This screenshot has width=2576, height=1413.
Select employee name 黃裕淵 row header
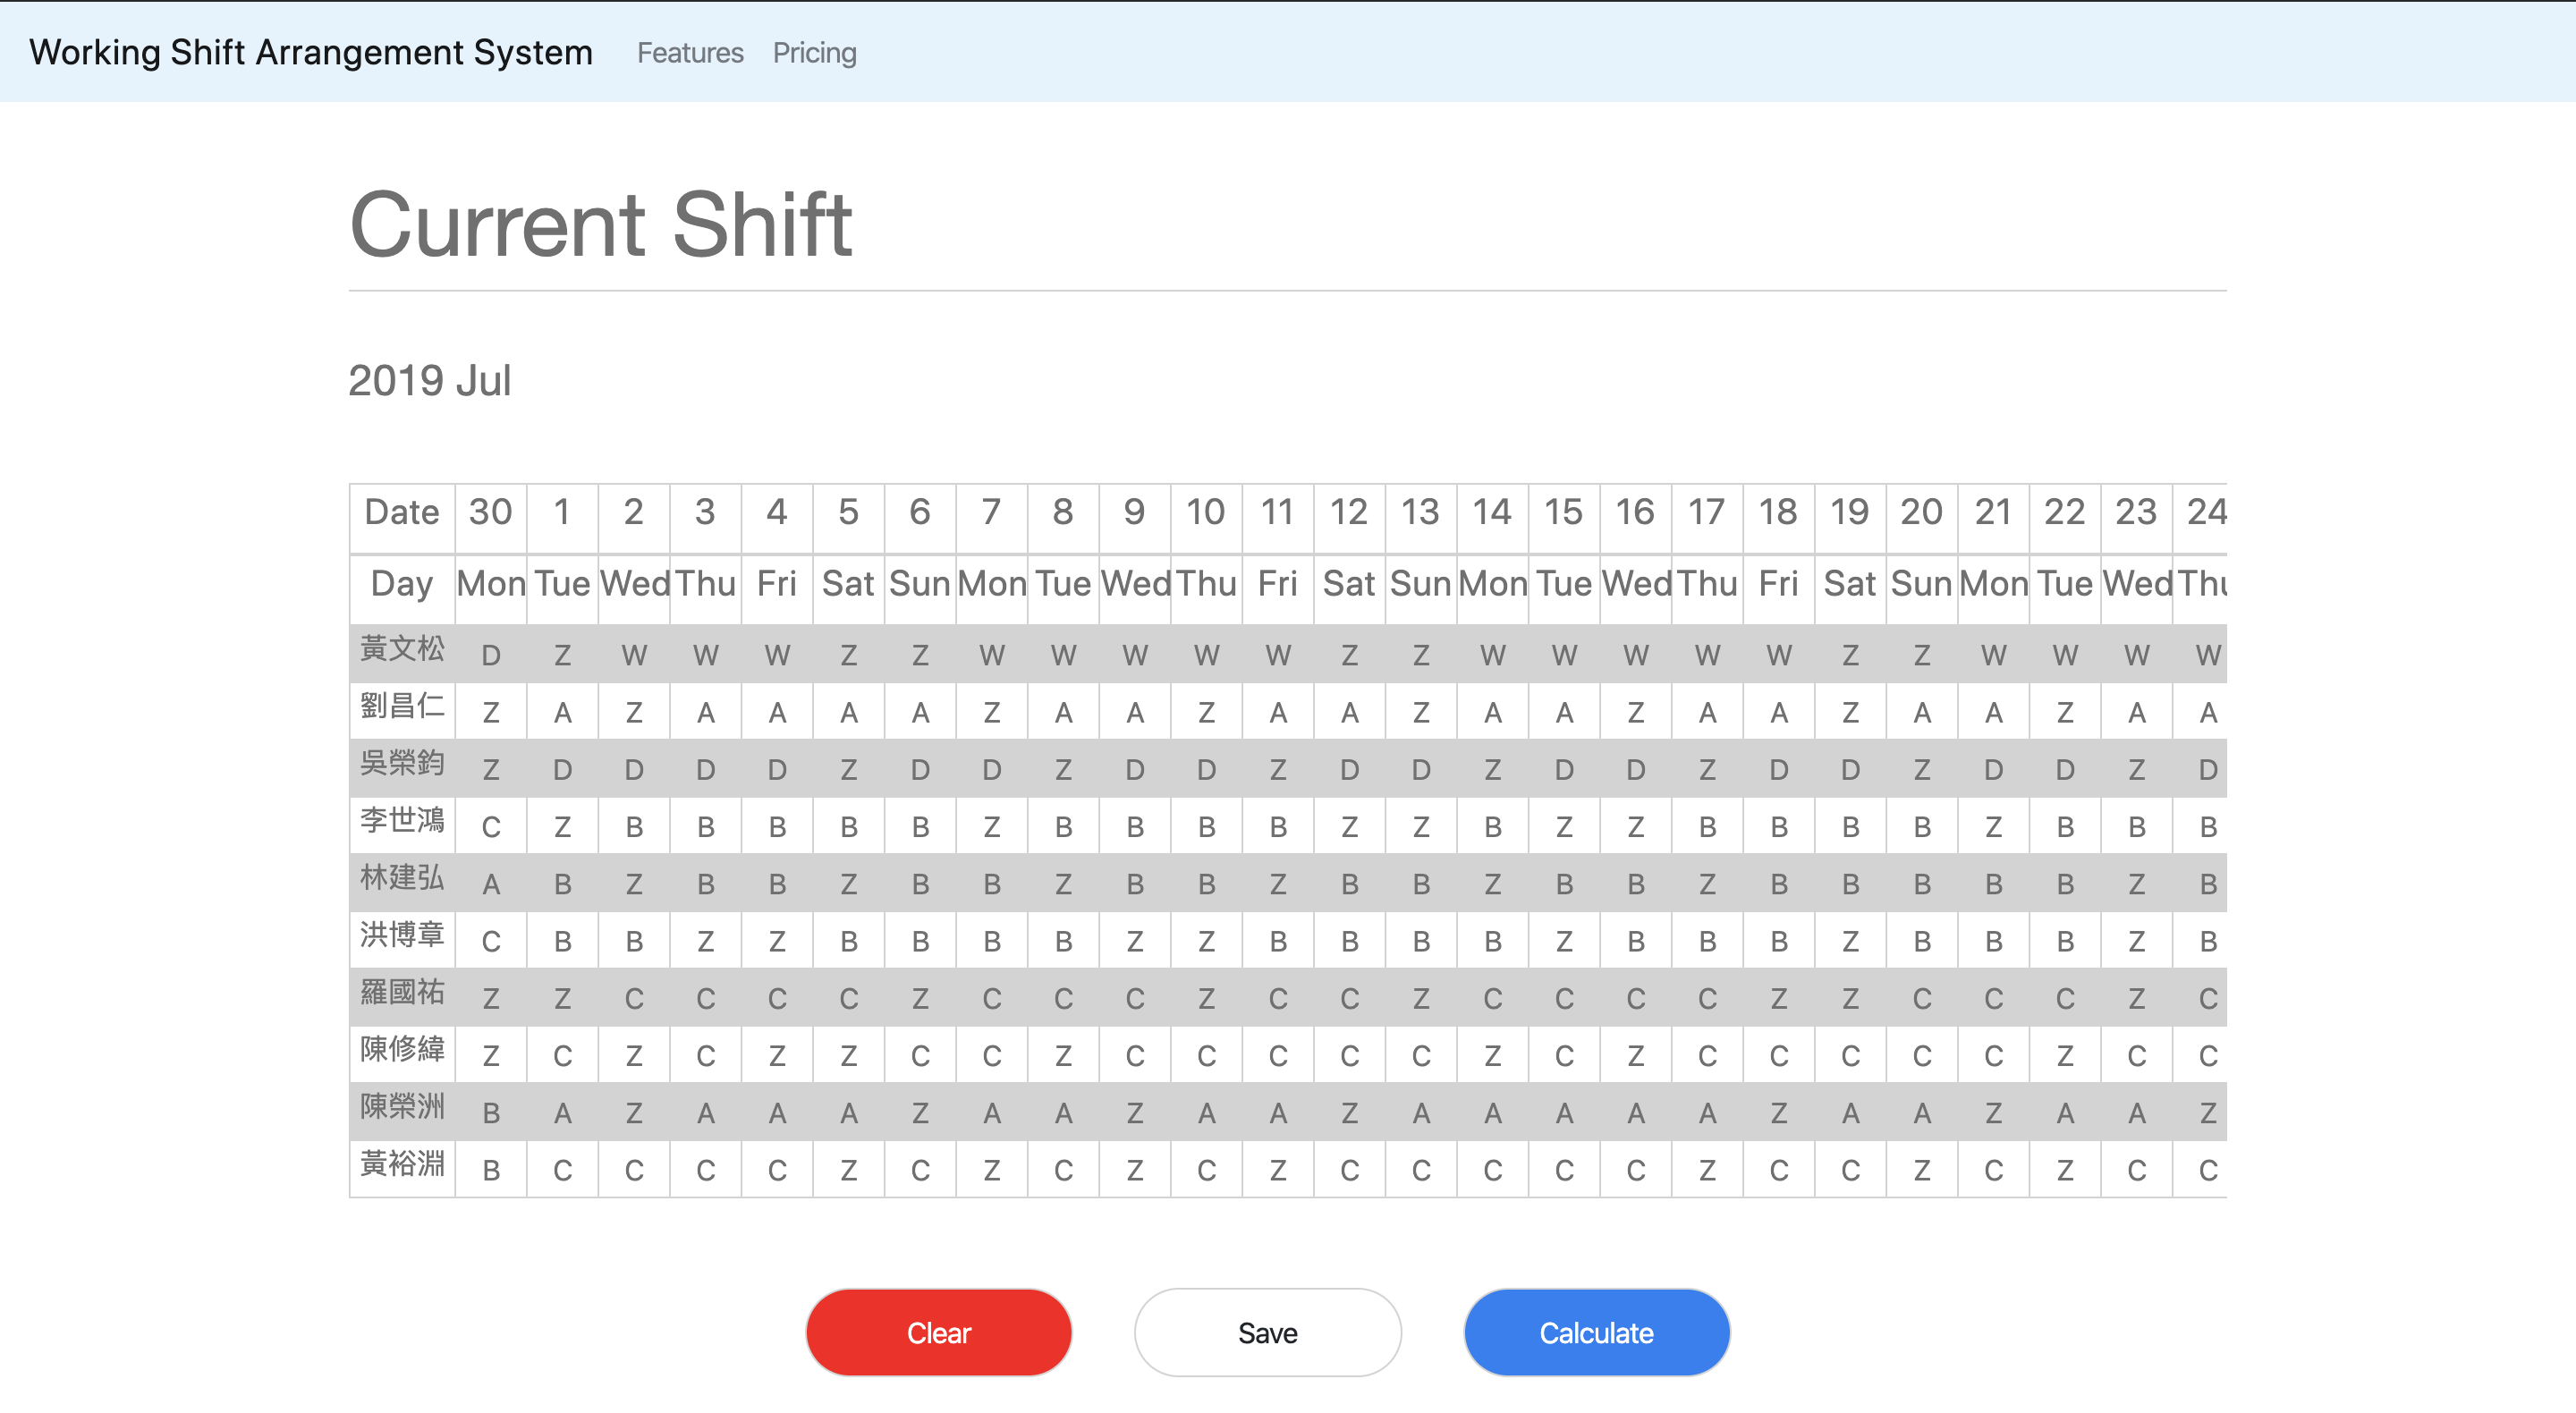401,1164
